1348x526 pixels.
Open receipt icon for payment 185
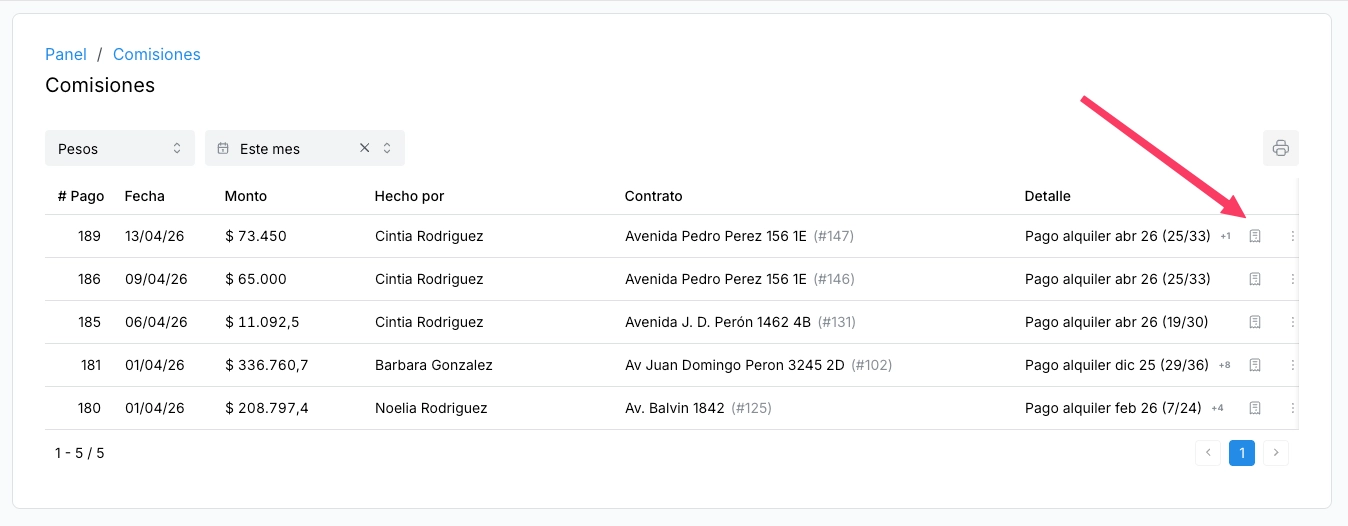1255,322
